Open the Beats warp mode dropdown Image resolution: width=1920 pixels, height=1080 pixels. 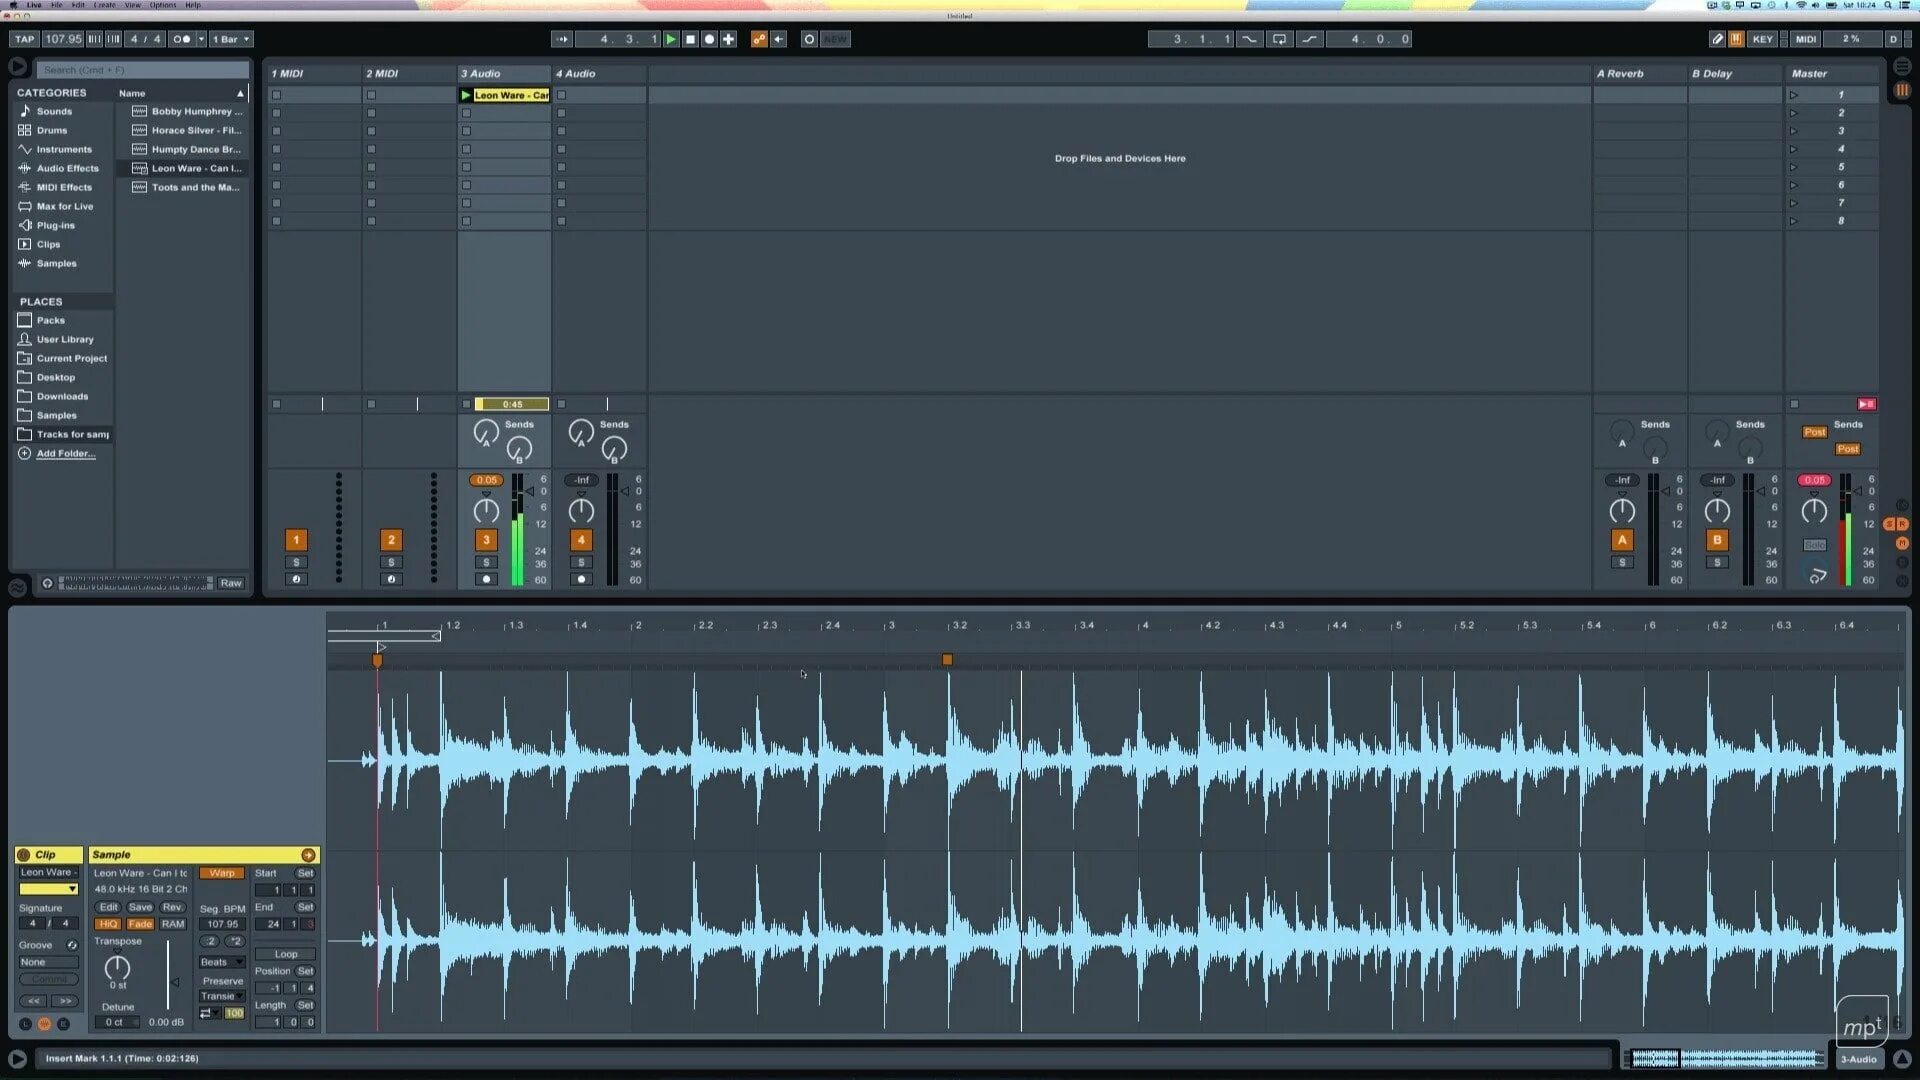[220, 961]
